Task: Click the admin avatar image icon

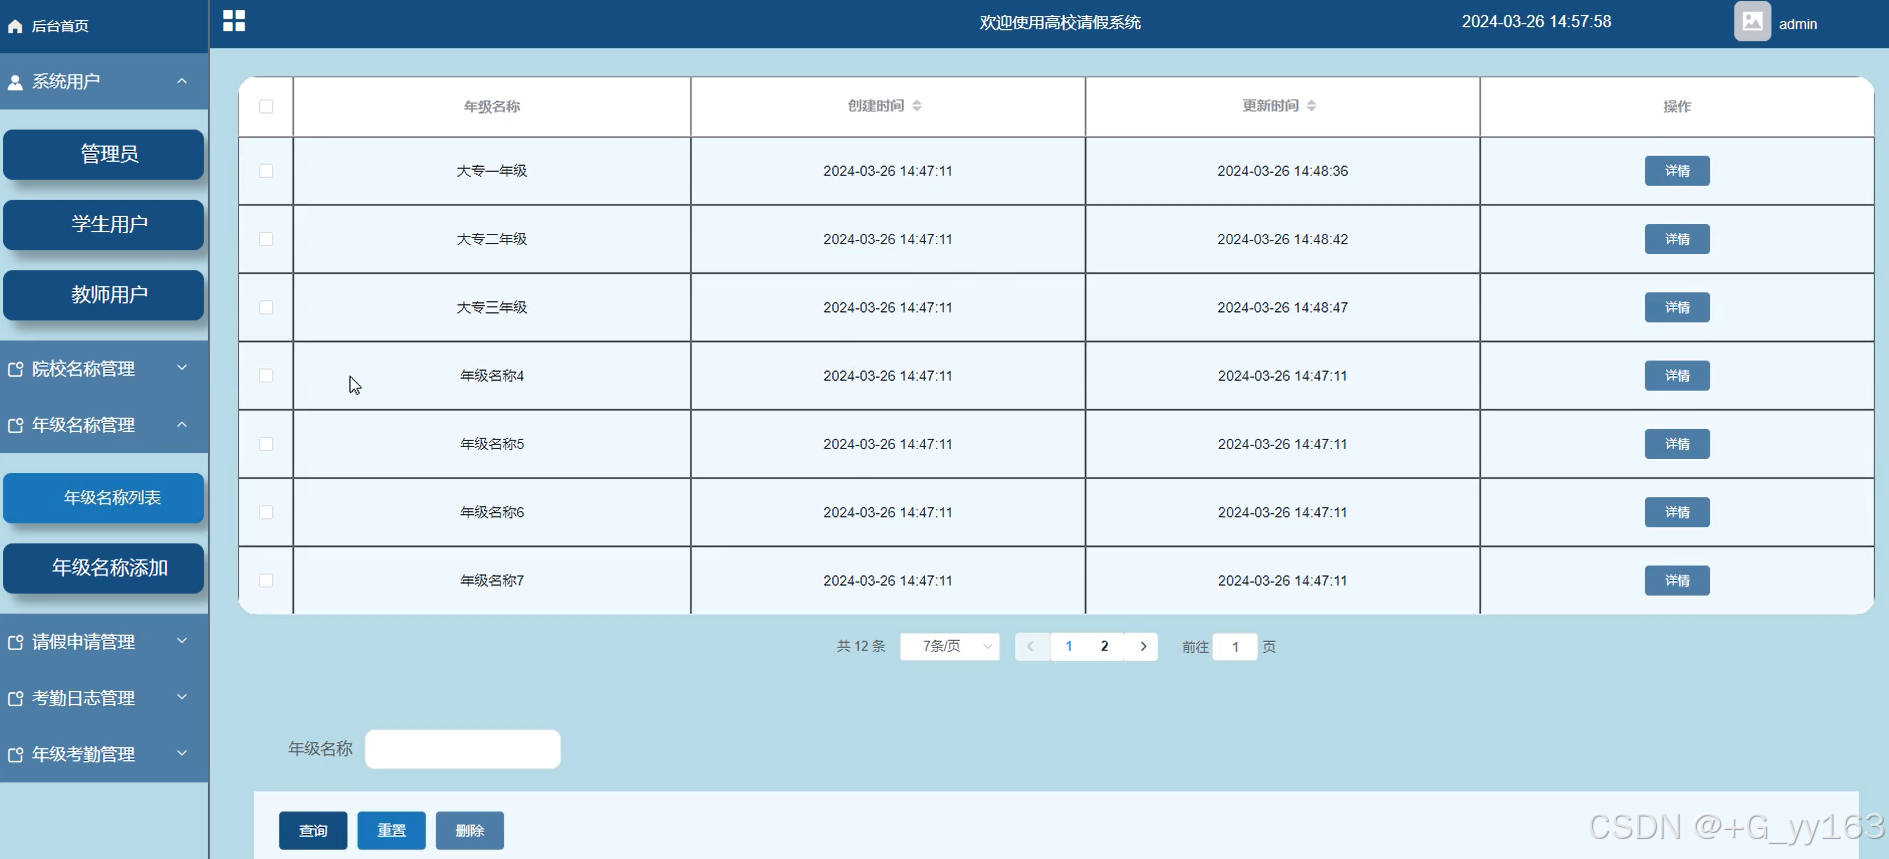Action: (x=1752, y=22)
